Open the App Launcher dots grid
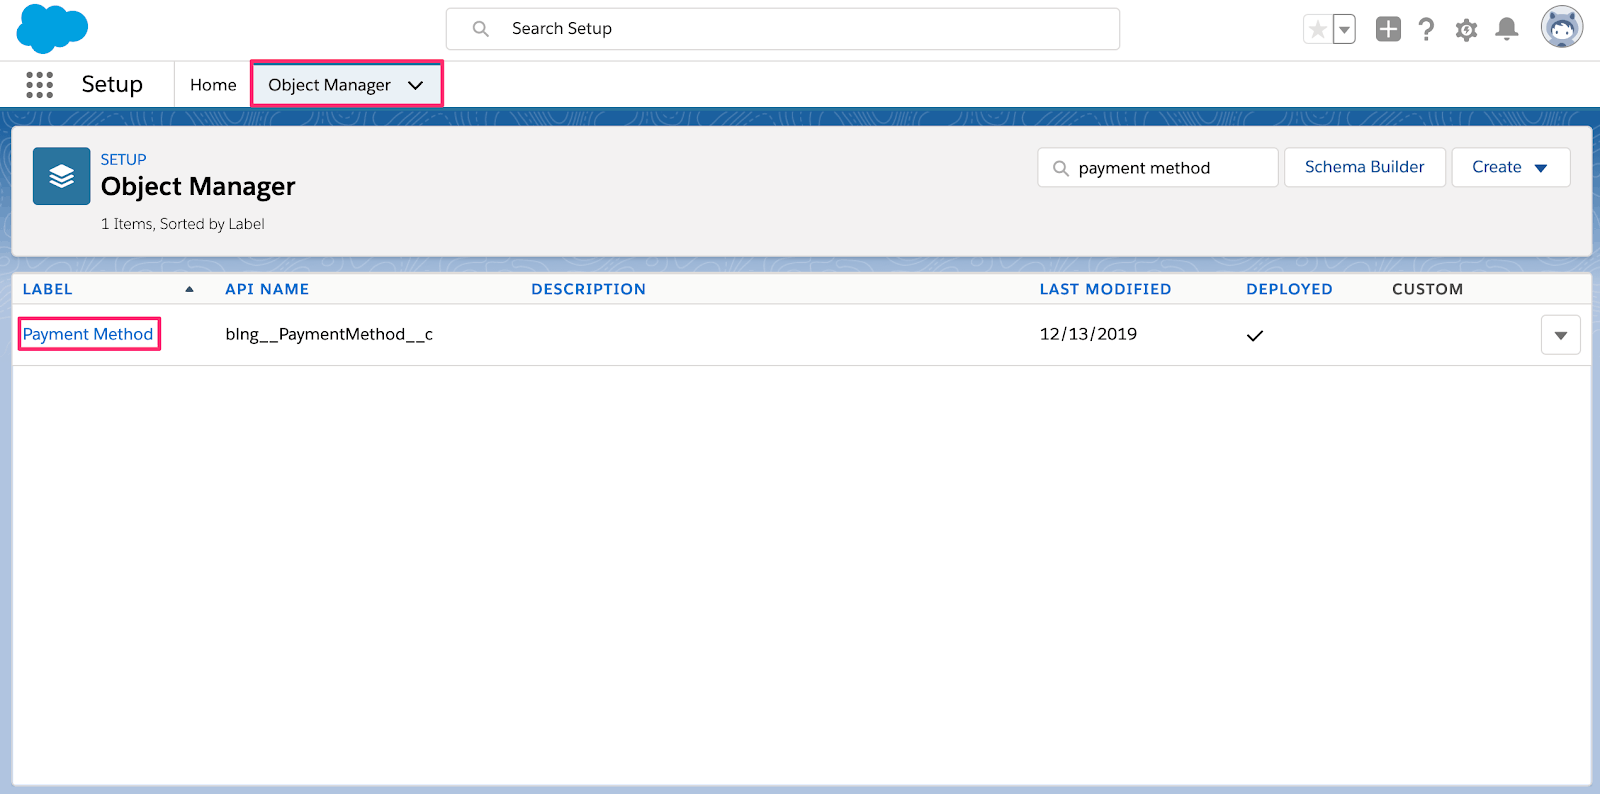This screenshot has height=794, width=1600. 39,85
